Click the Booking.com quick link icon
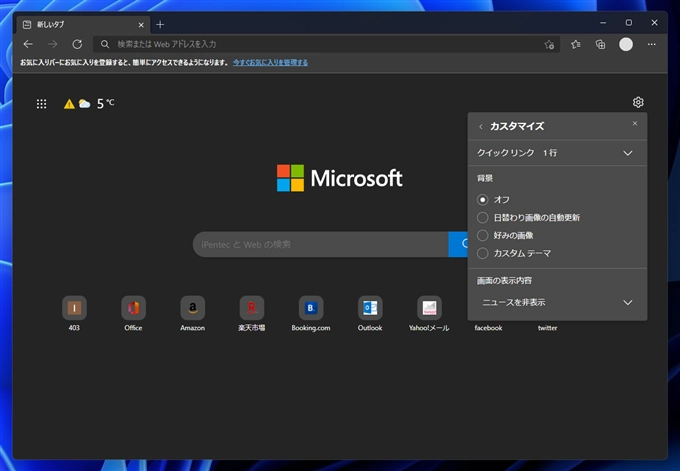 tap(311, 307)
